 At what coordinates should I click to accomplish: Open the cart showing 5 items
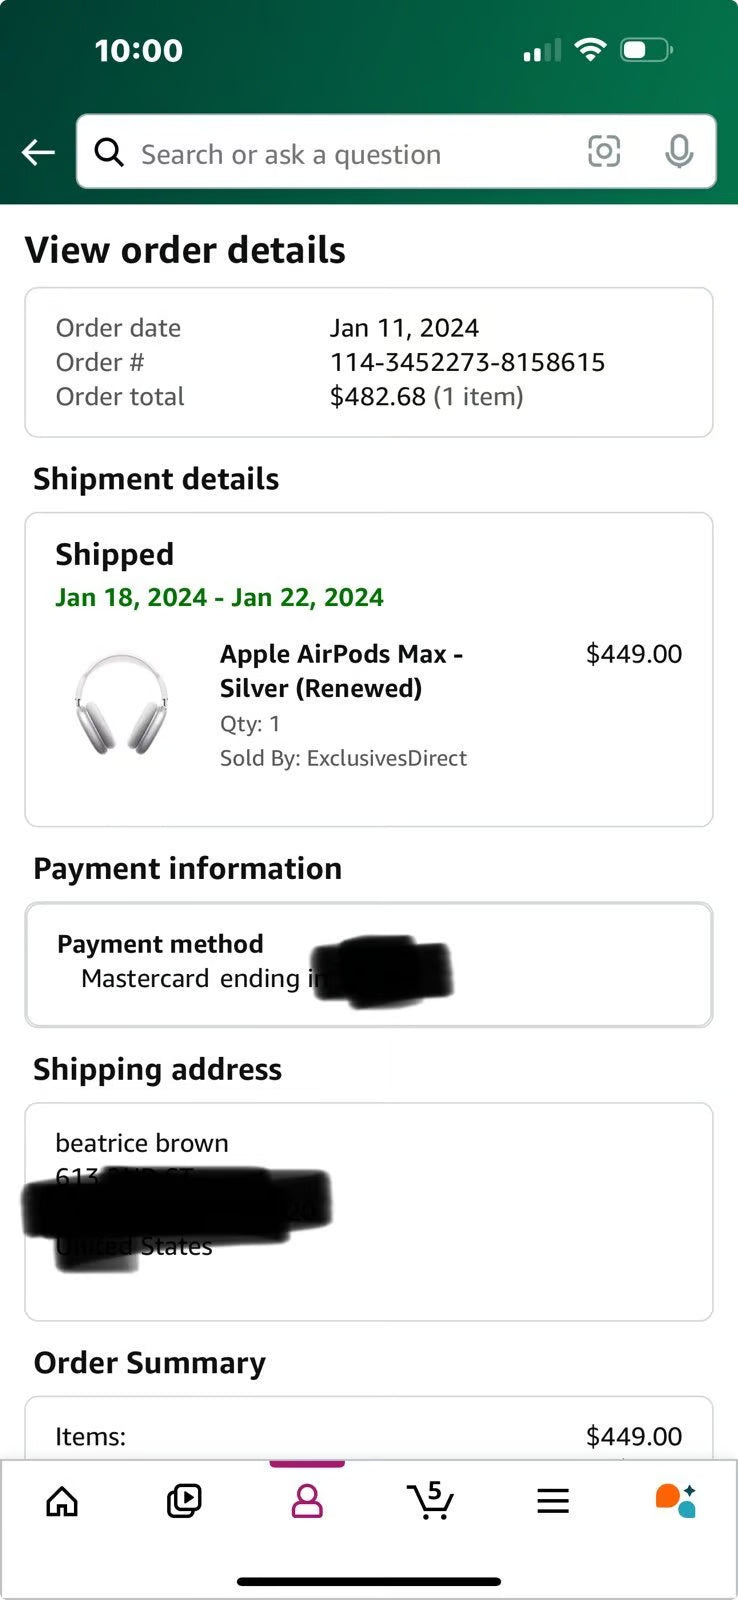pyautogui.click(x=430, y=1500)
